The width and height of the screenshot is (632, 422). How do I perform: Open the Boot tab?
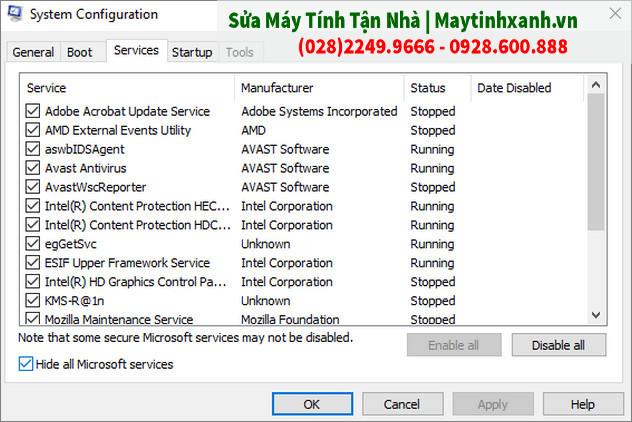pyautogui.click(x=79, y=52)
